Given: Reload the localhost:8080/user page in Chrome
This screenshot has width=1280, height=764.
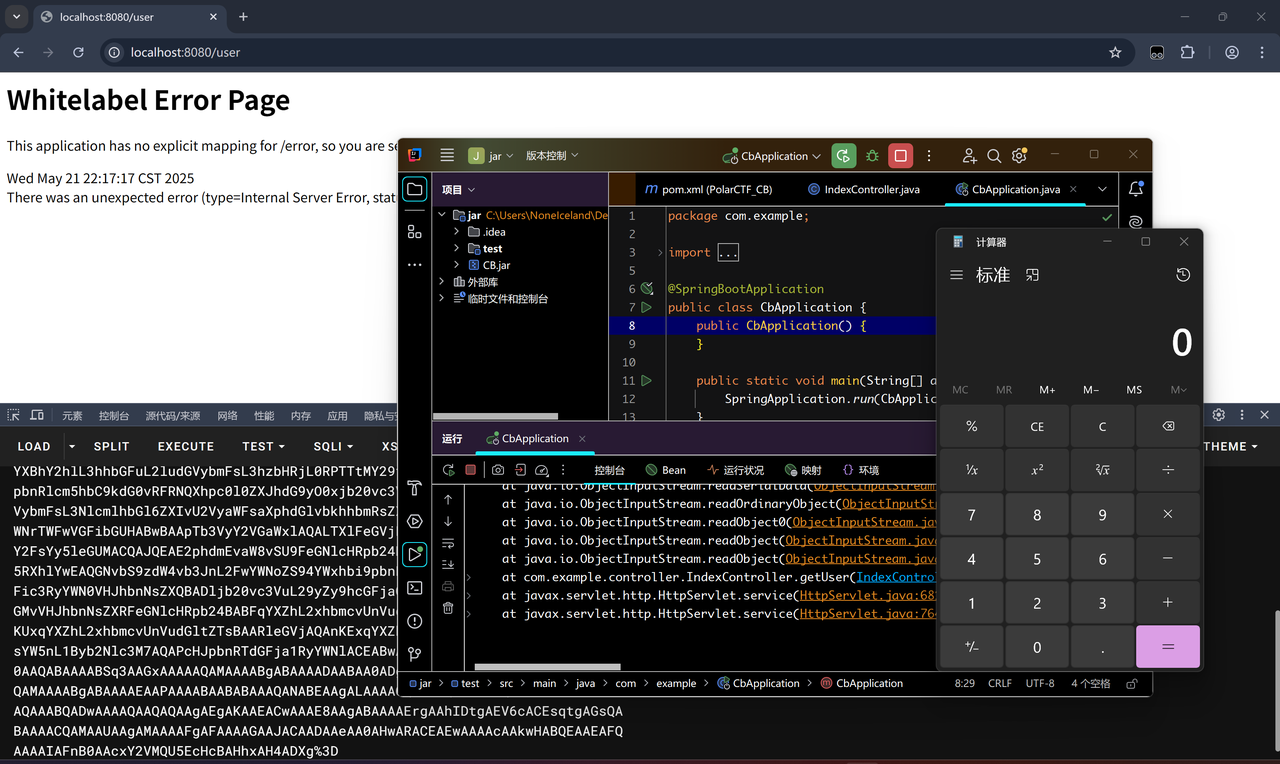Looking at the screenshot, I should click(78, 52).
